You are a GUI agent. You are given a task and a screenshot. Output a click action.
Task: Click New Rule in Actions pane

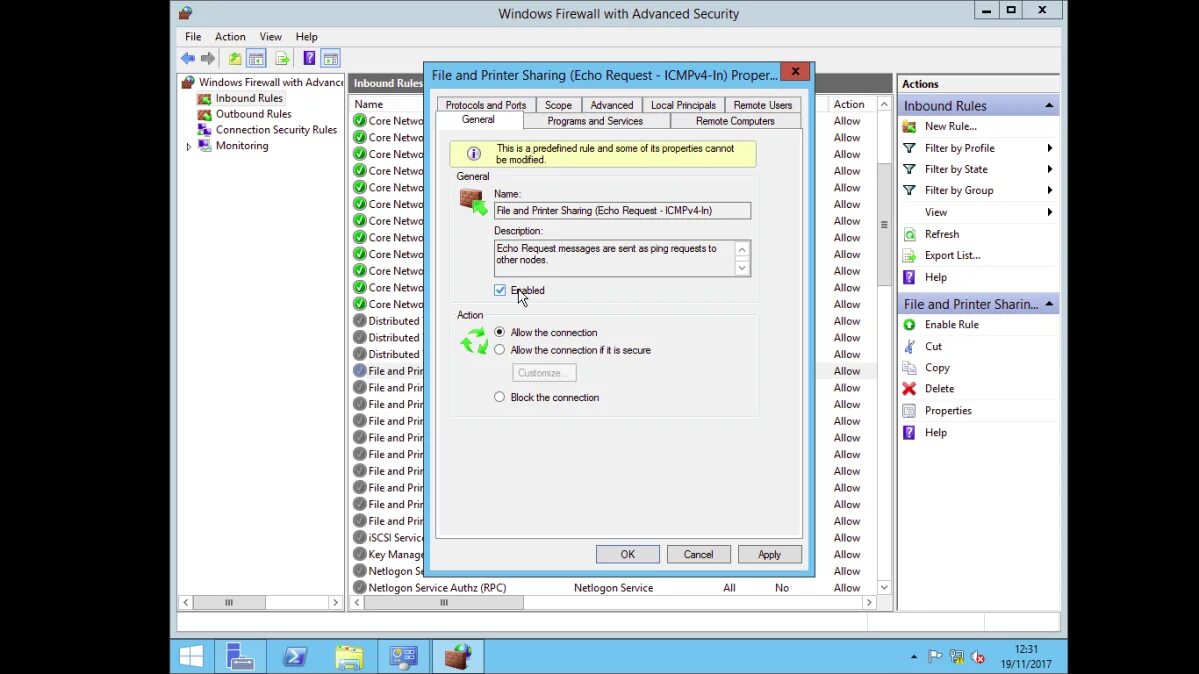coord(950,126)
